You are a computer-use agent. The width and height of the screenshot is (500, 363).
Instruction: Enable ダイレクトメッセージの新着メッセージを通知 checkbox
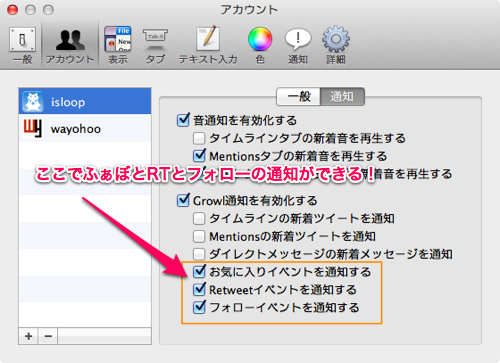[199, 254]
